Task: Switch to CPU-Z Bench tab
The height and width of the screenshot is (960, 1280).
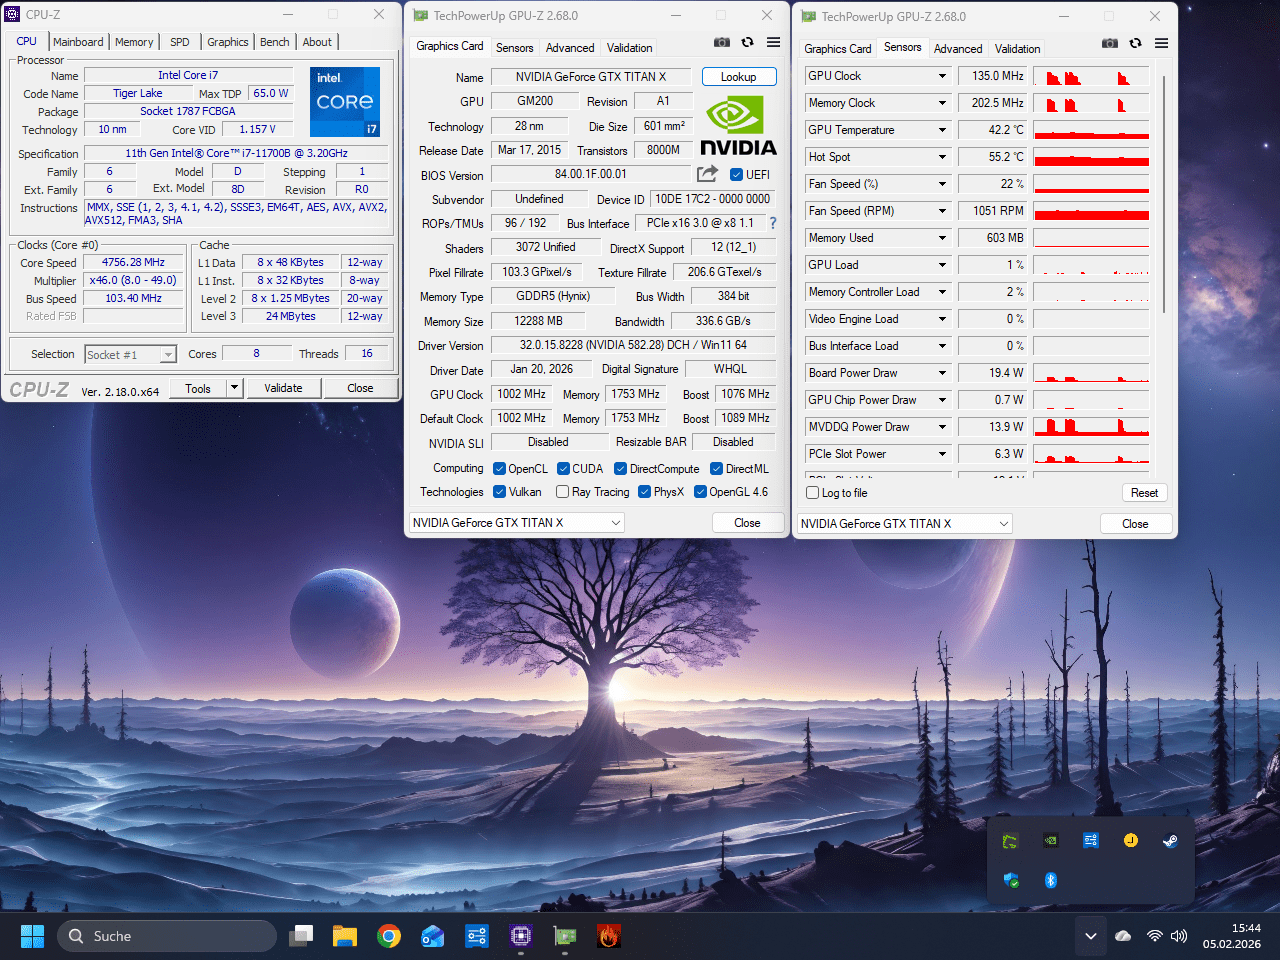Action: point(275,42)
